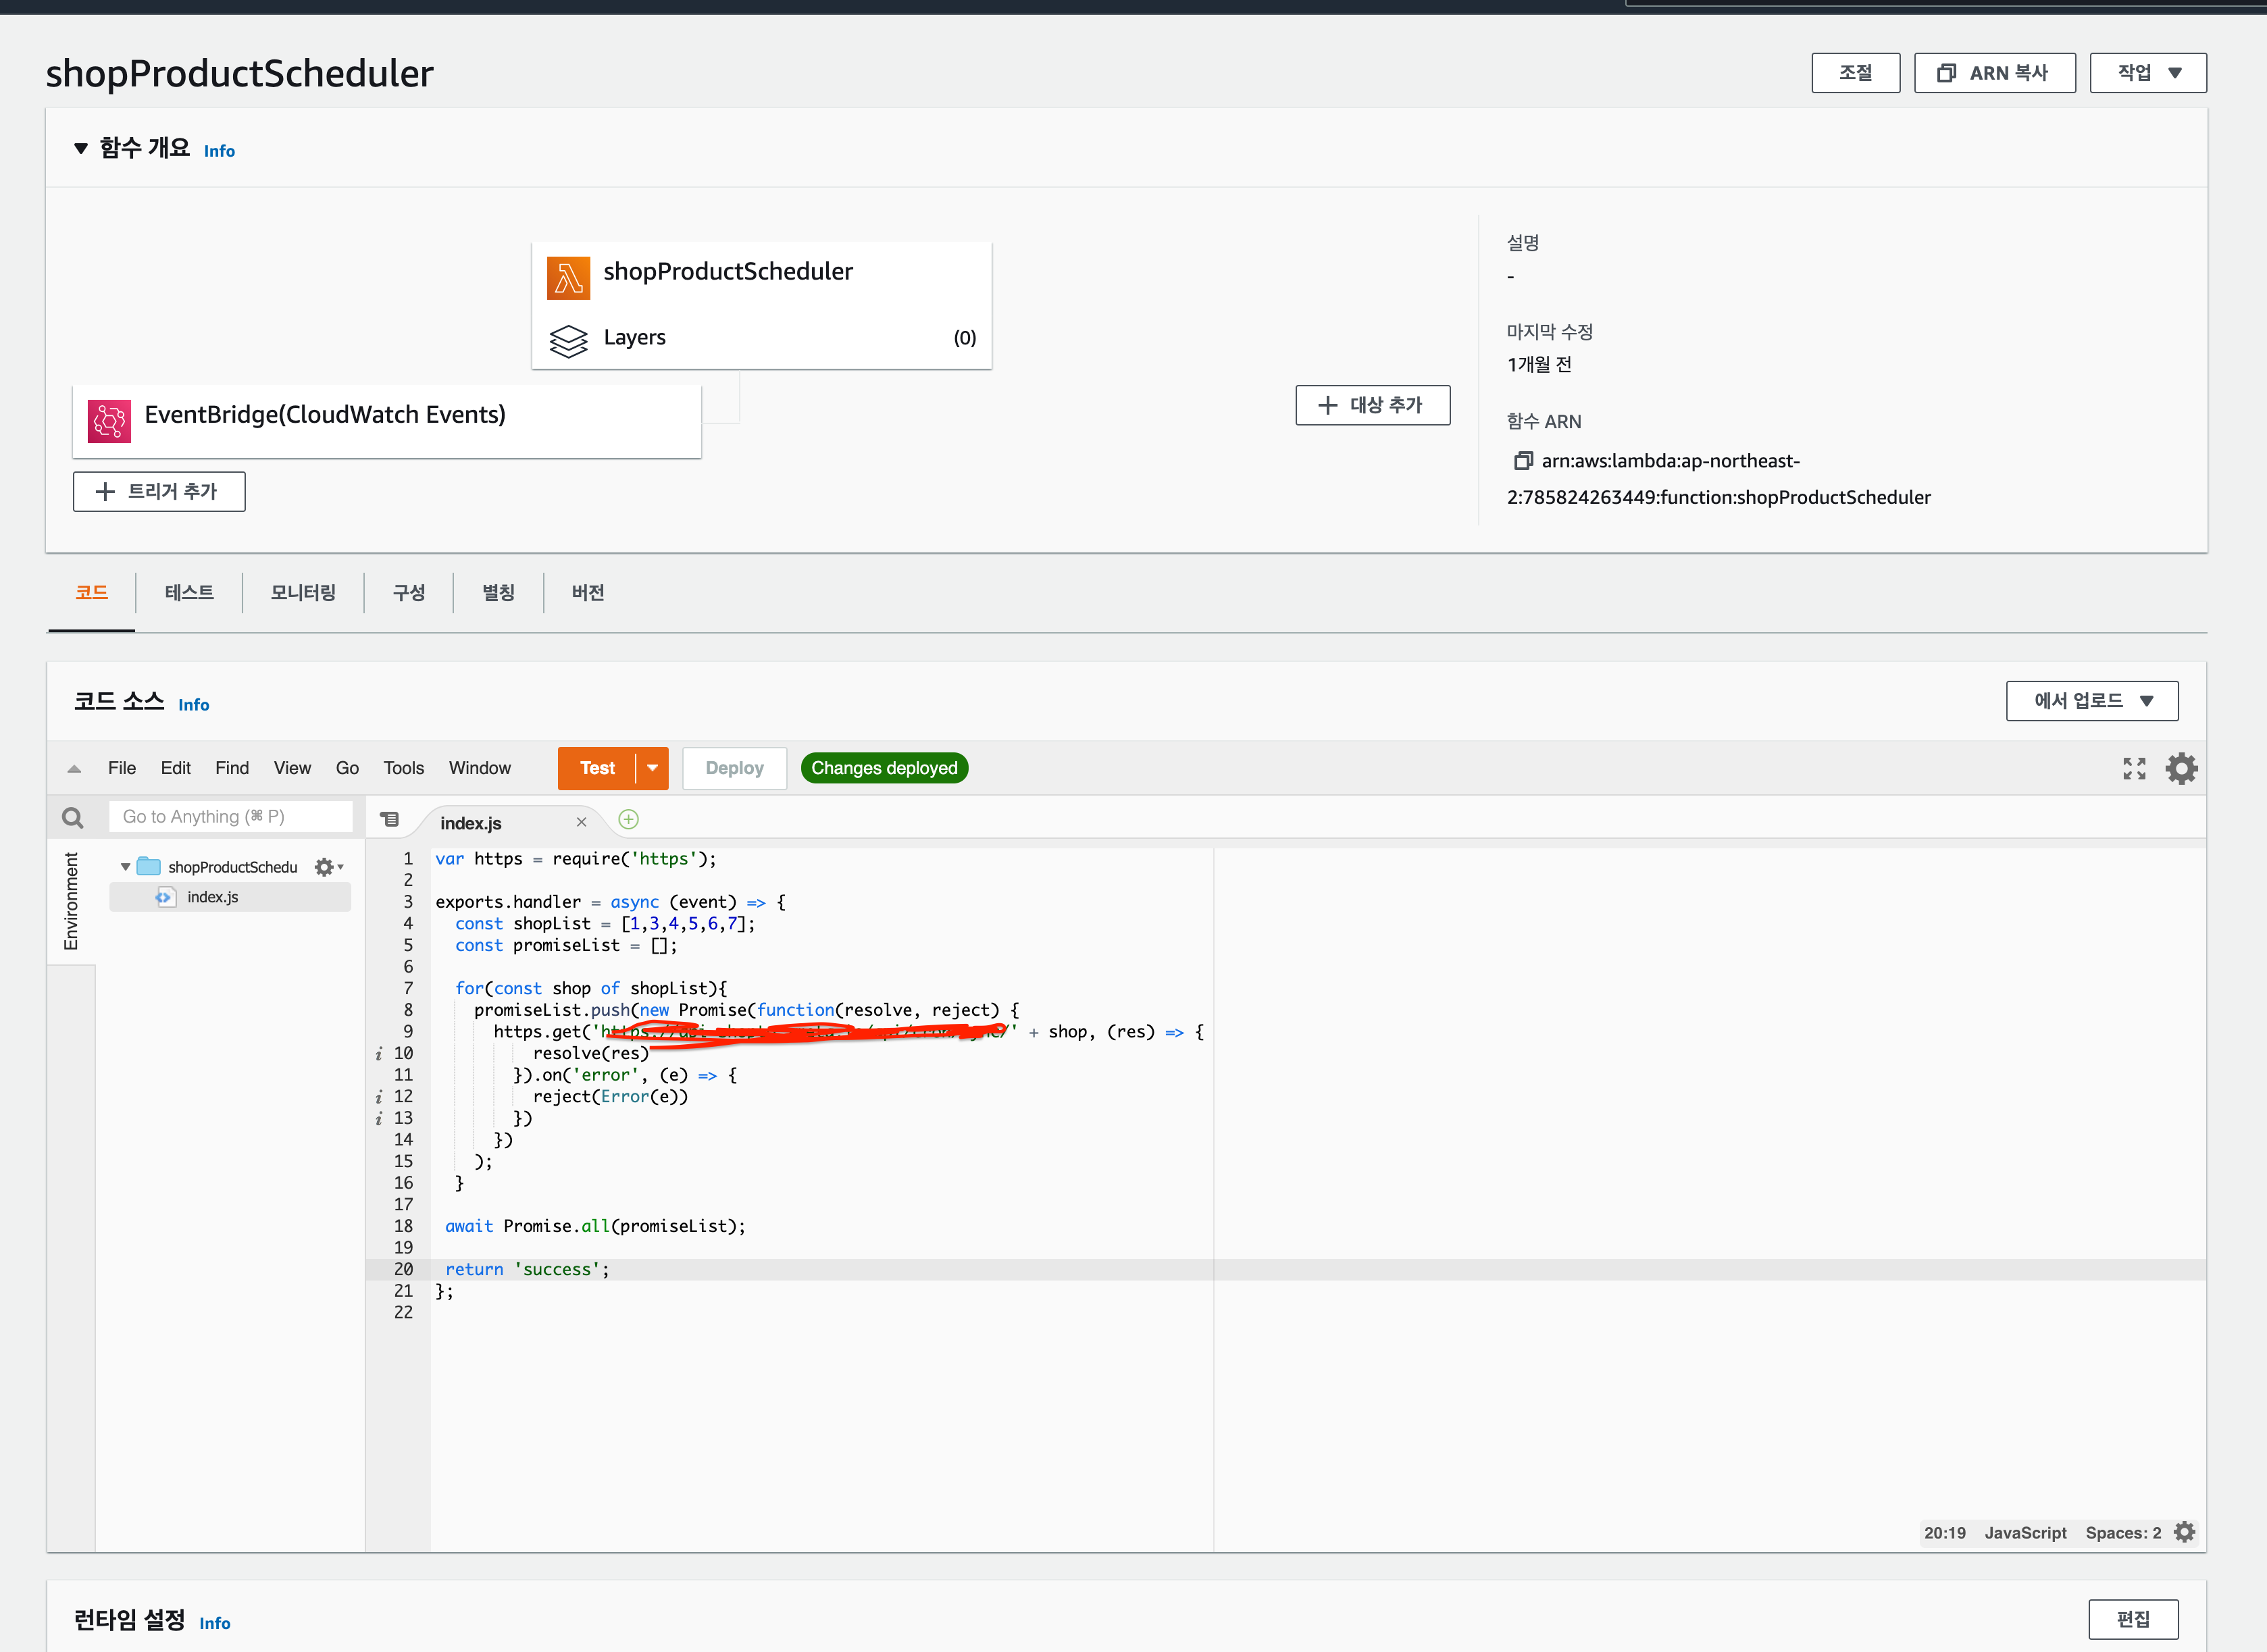Open the Go menu
Screen dimensions: 2267x1652
(x=347, y=768)
